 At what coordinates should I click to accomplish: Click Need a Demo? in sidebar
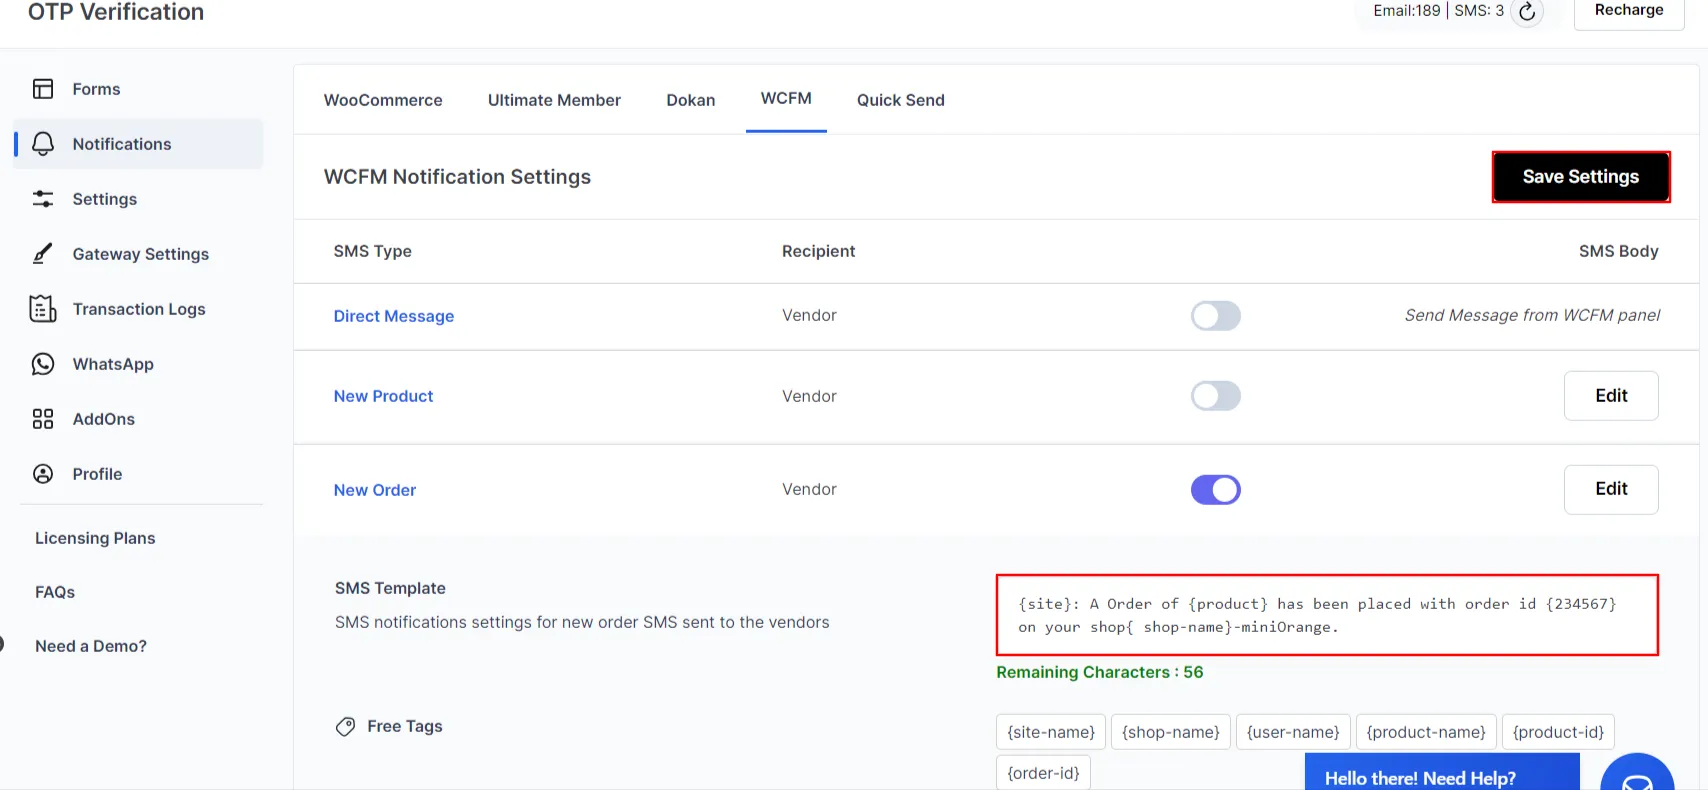[91, 646]
